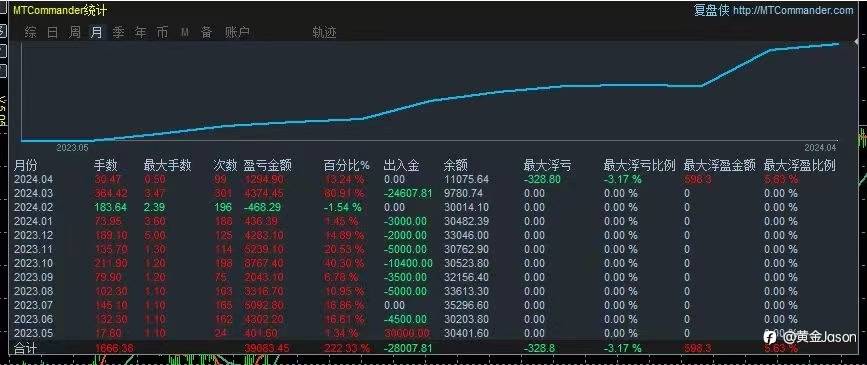Viewport: 867px width, 365px height.
Task: Open the M tab
Action: point(185,33)
